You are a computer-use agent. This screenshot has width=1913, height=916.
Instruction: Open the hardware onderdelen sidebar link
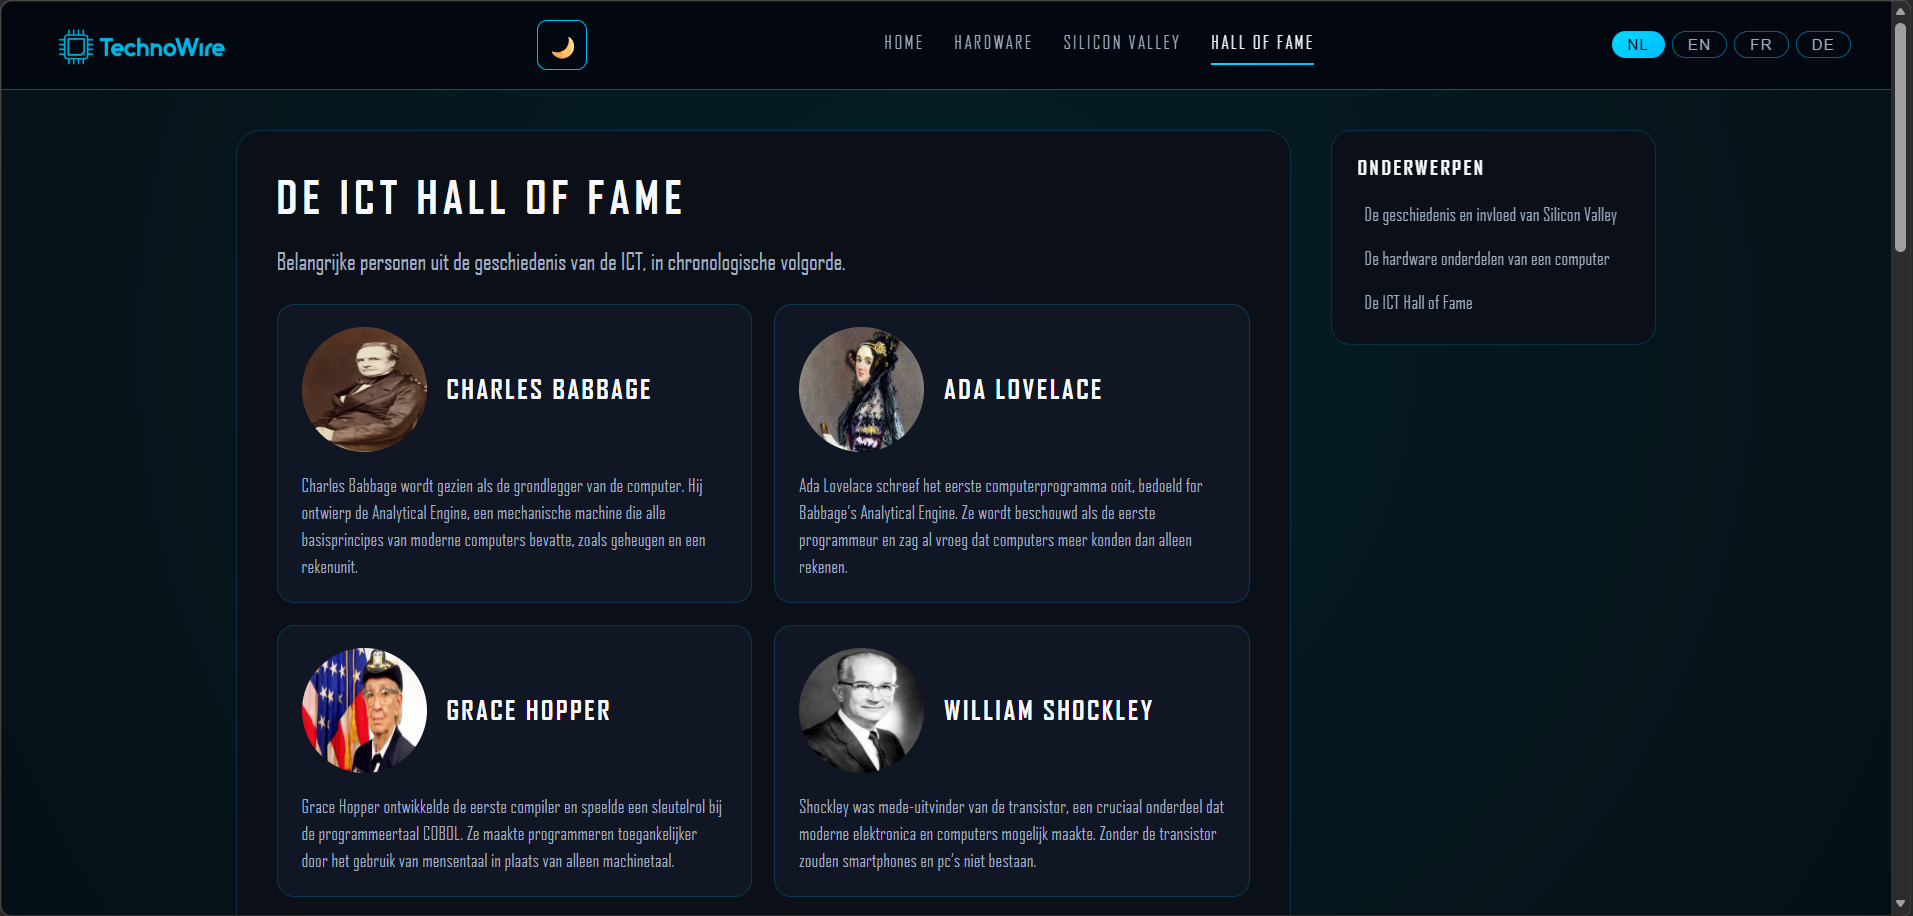click(1486, 259)
